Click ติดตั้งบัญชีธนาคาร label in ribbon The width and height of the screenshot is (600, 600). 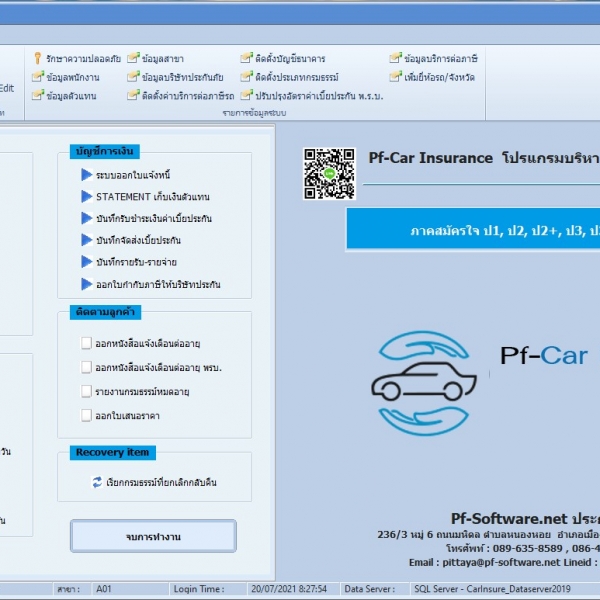point(290,59)
